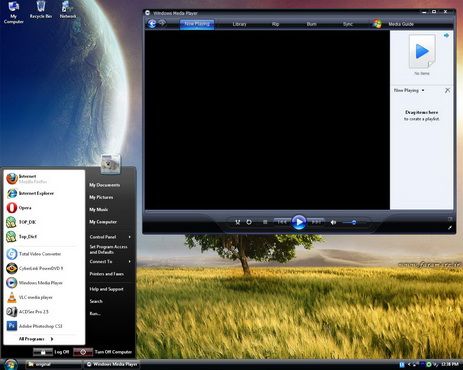Viewport: 463px width, 370px height.
Task: Click the Drag items here playlist area
Action: click(x=422, y=115)
